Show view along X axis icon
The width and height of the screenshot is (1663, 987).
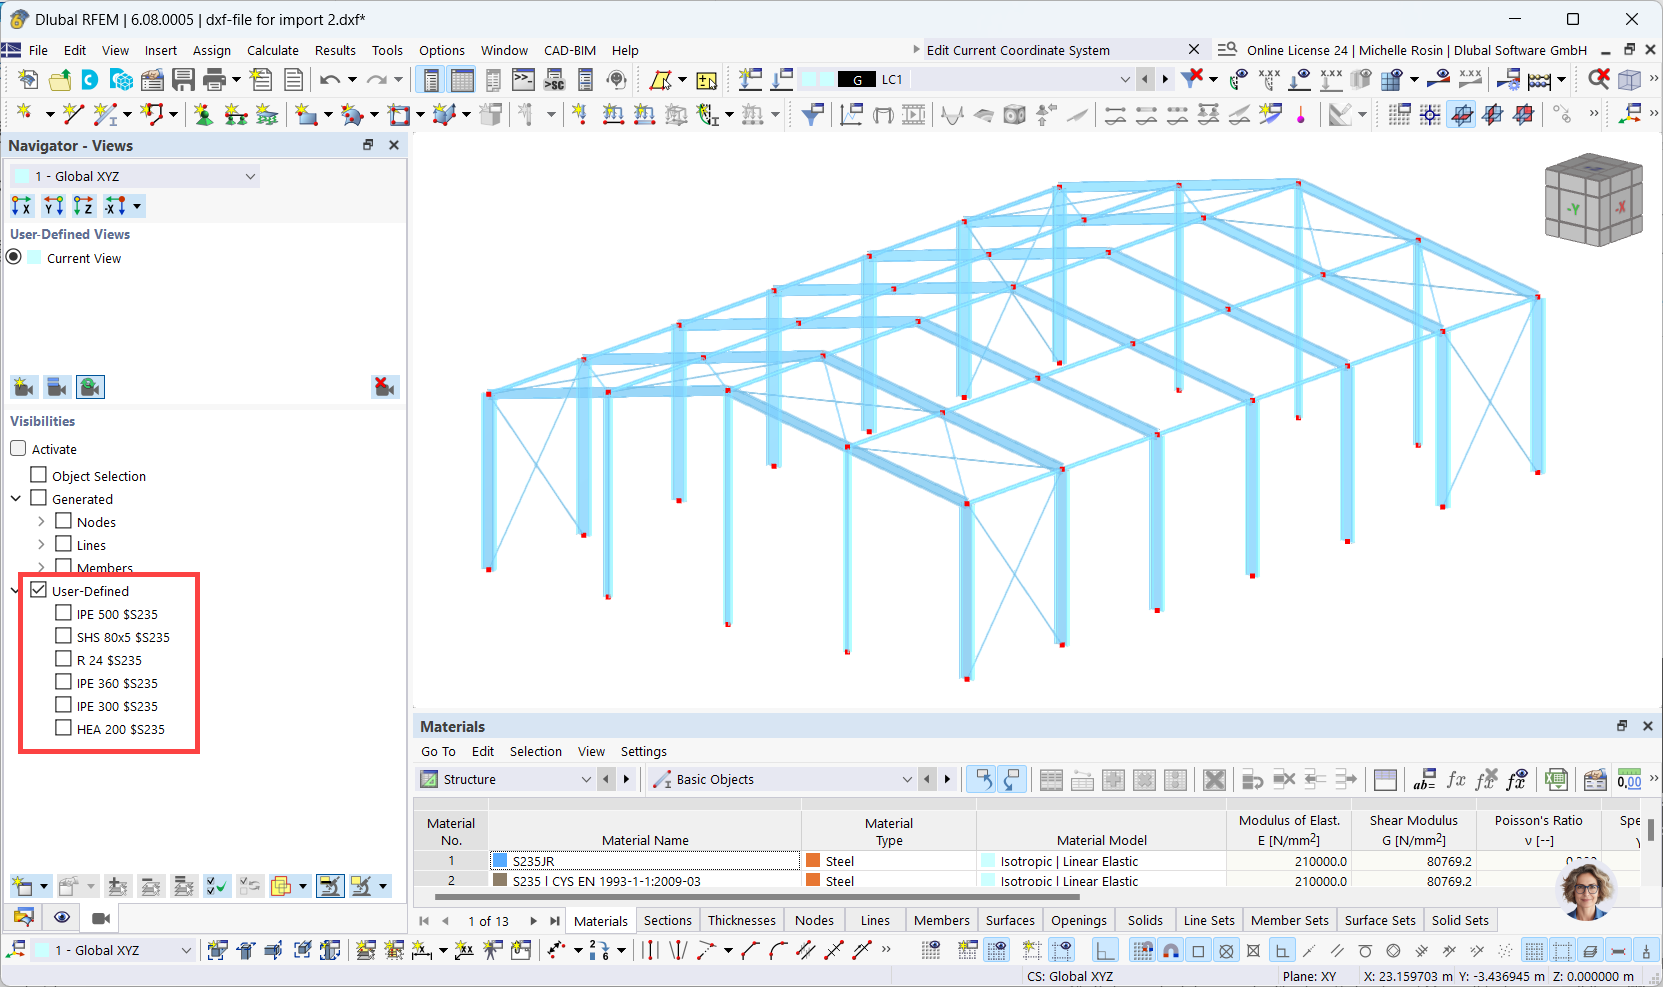[x=22, y=206]
